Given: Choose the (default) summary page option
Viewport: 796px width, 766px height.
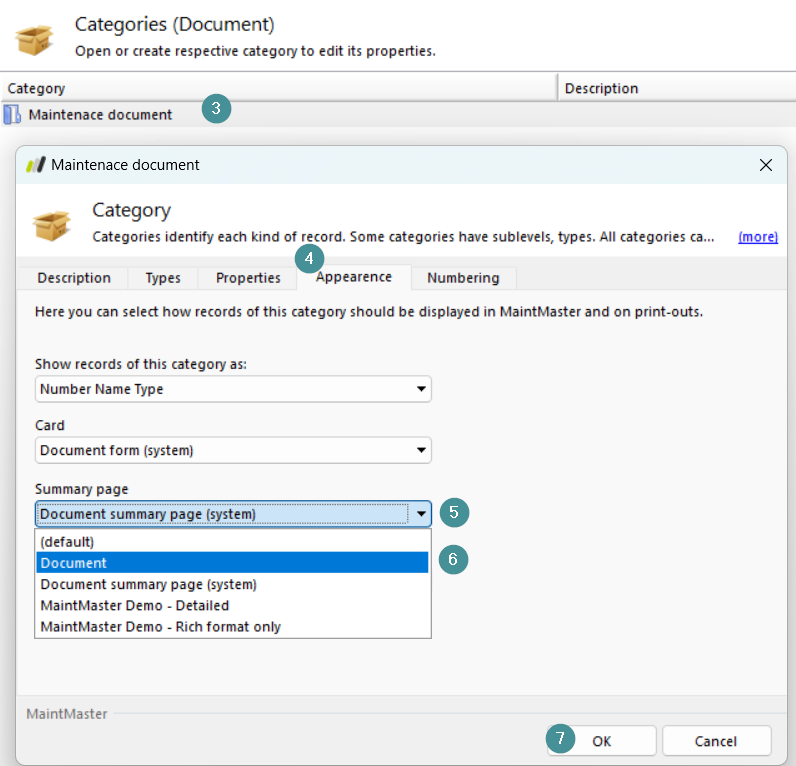Looking at the screenshot, I should tap(233, 542).
